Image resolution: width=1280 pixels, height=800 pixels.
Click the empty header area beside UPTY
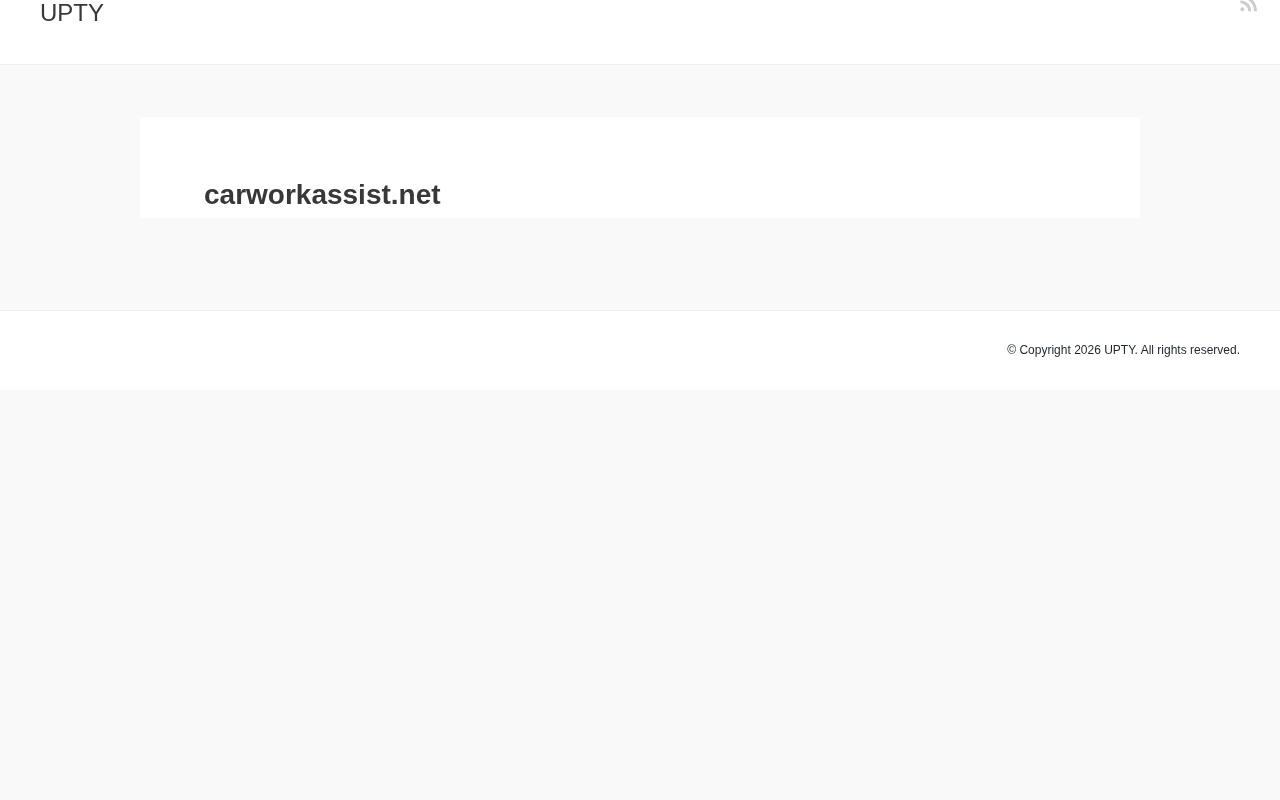[x=640, y=30]
